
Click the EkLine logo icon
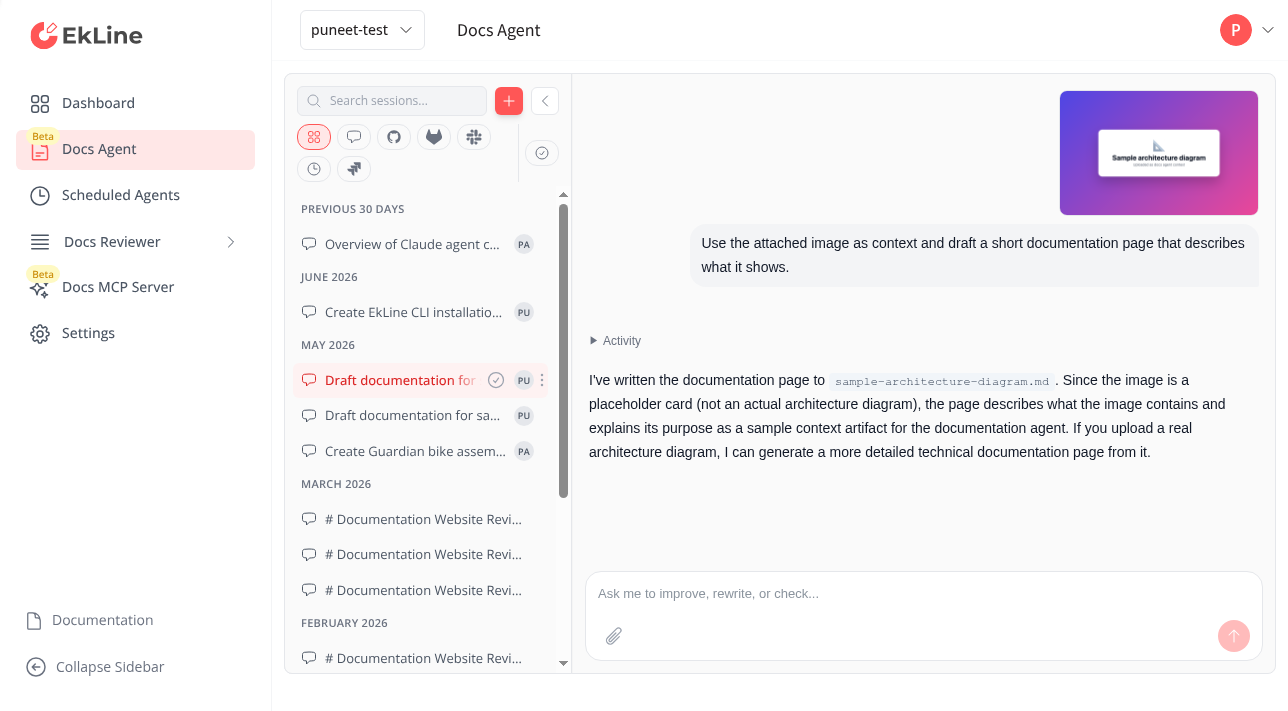44,35
